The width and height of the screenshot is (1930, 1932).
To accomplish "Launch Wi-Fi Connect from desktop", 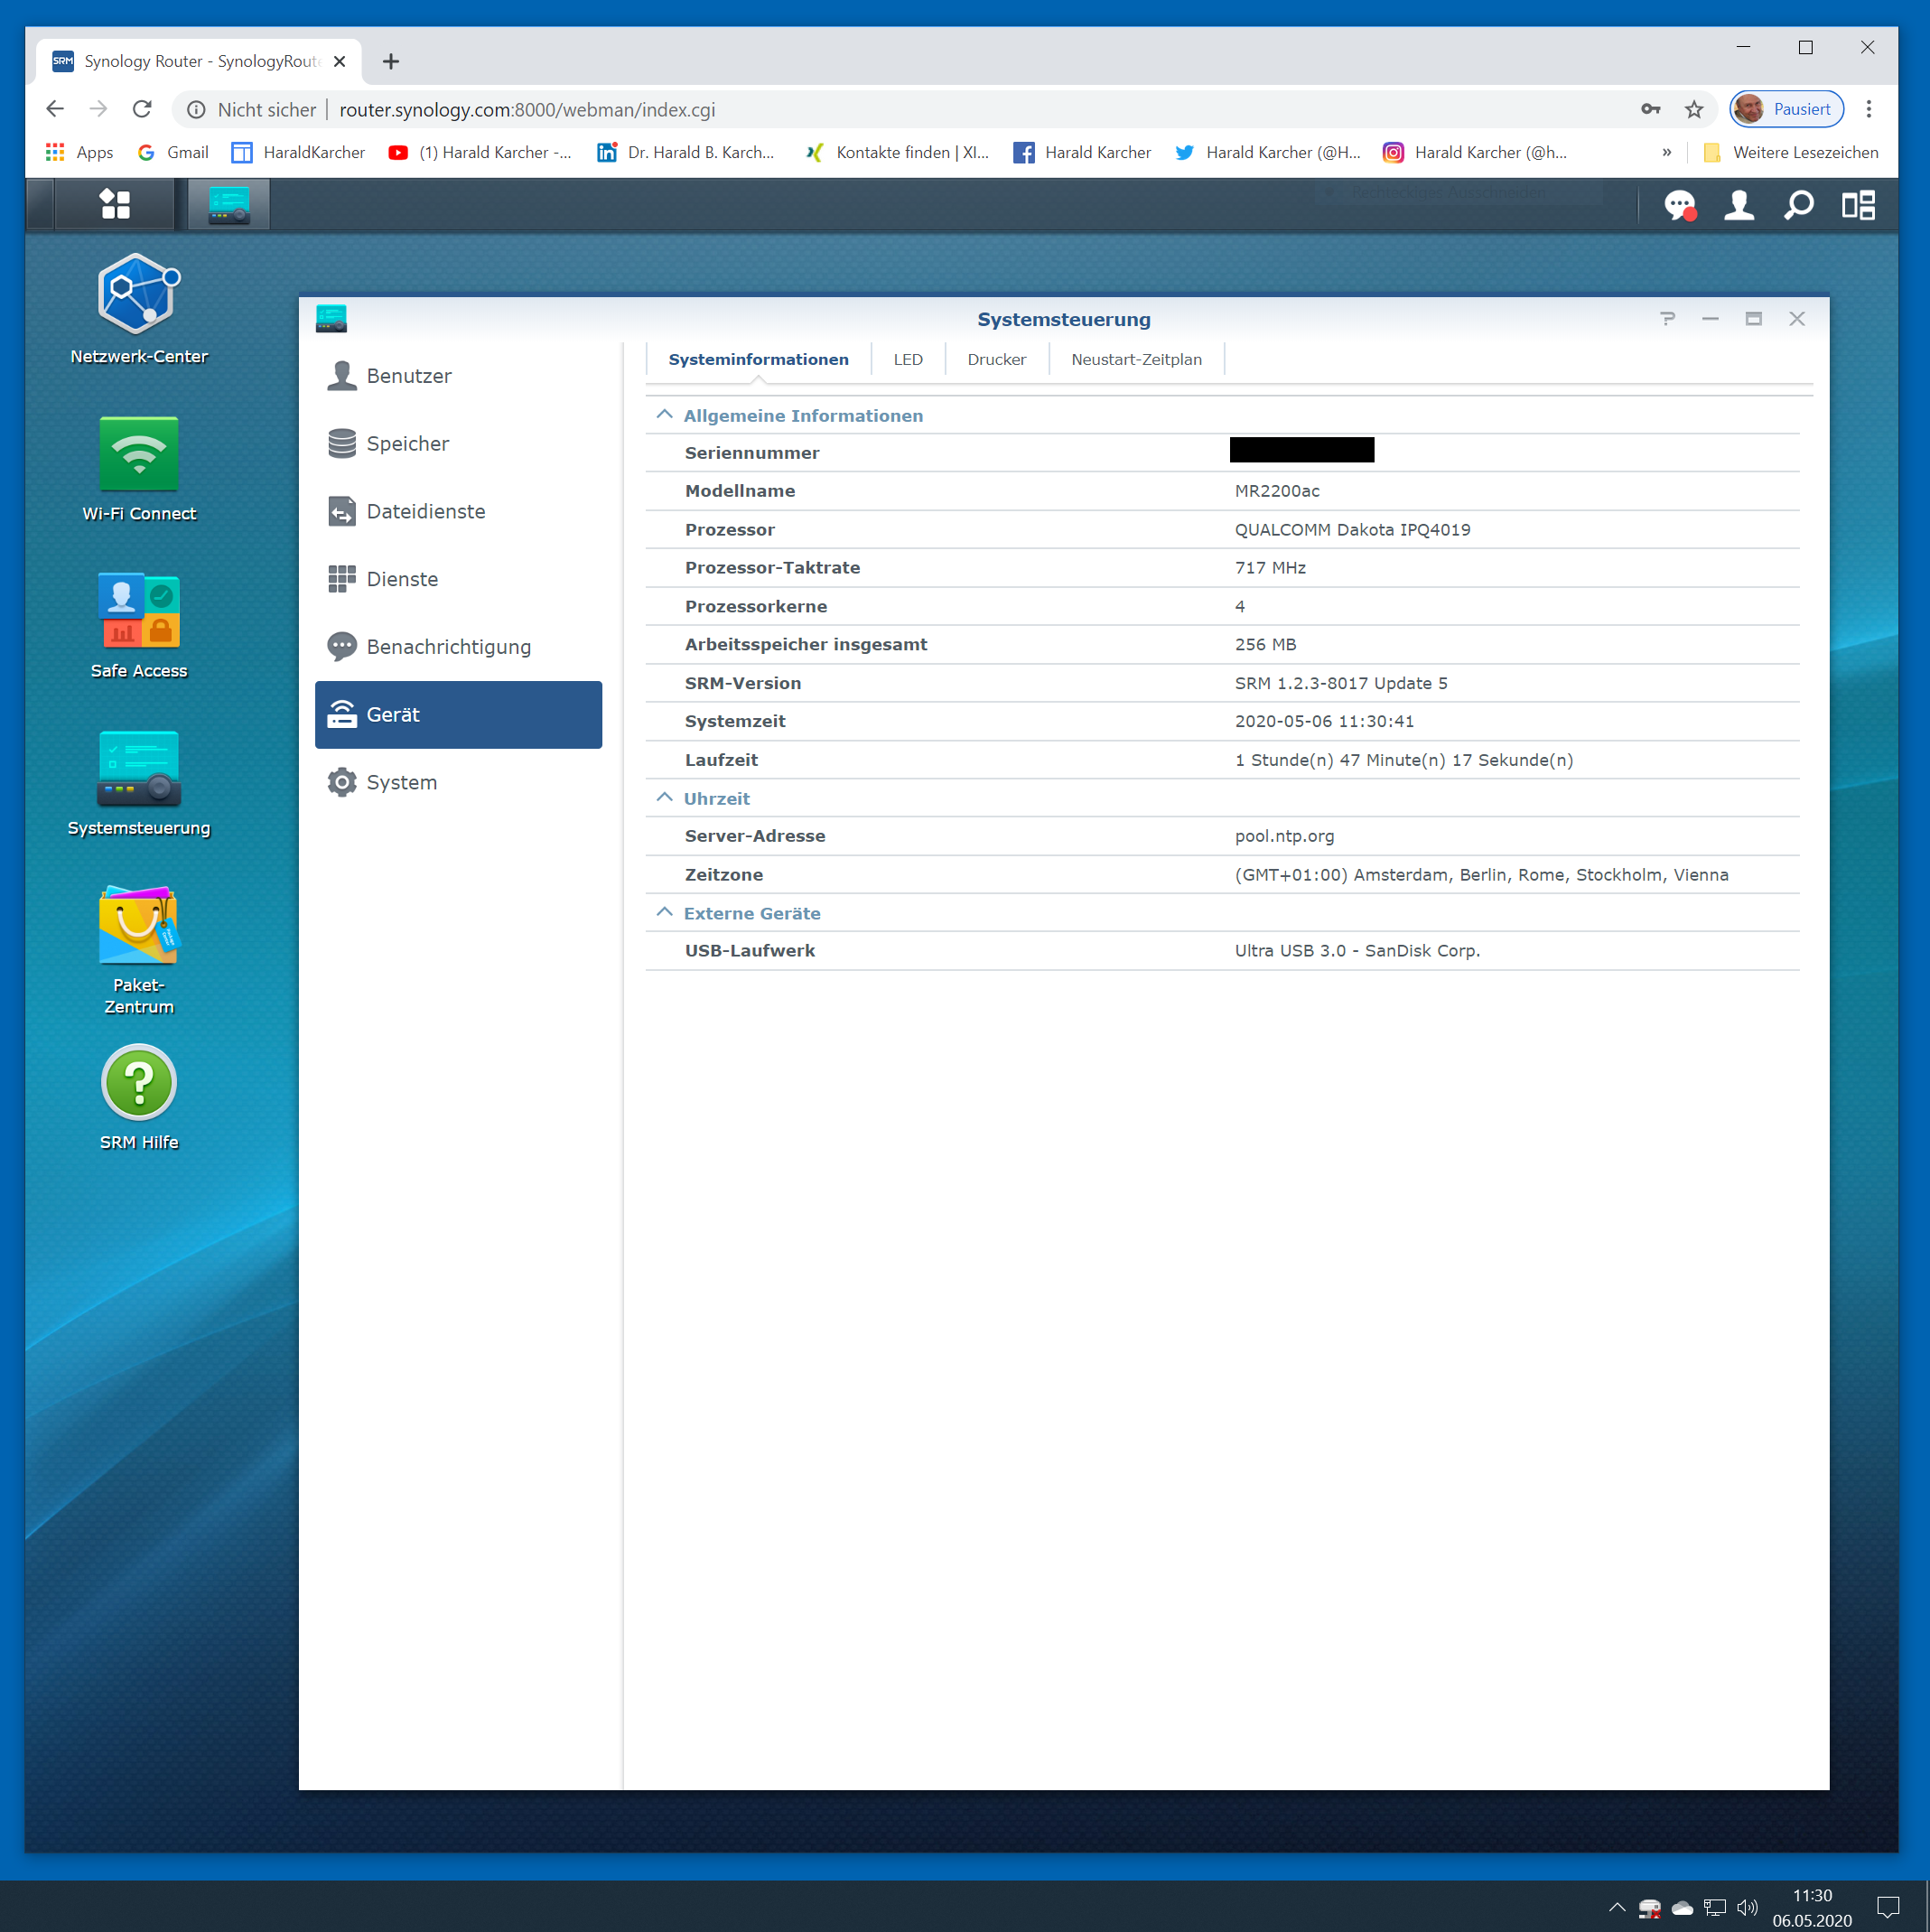I will coord(139,453).
